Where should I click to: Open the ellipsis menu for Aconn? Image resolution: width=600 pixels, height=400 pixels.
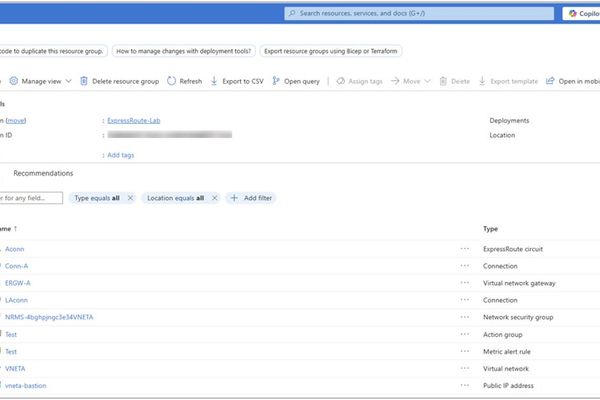tap(465, 249)
